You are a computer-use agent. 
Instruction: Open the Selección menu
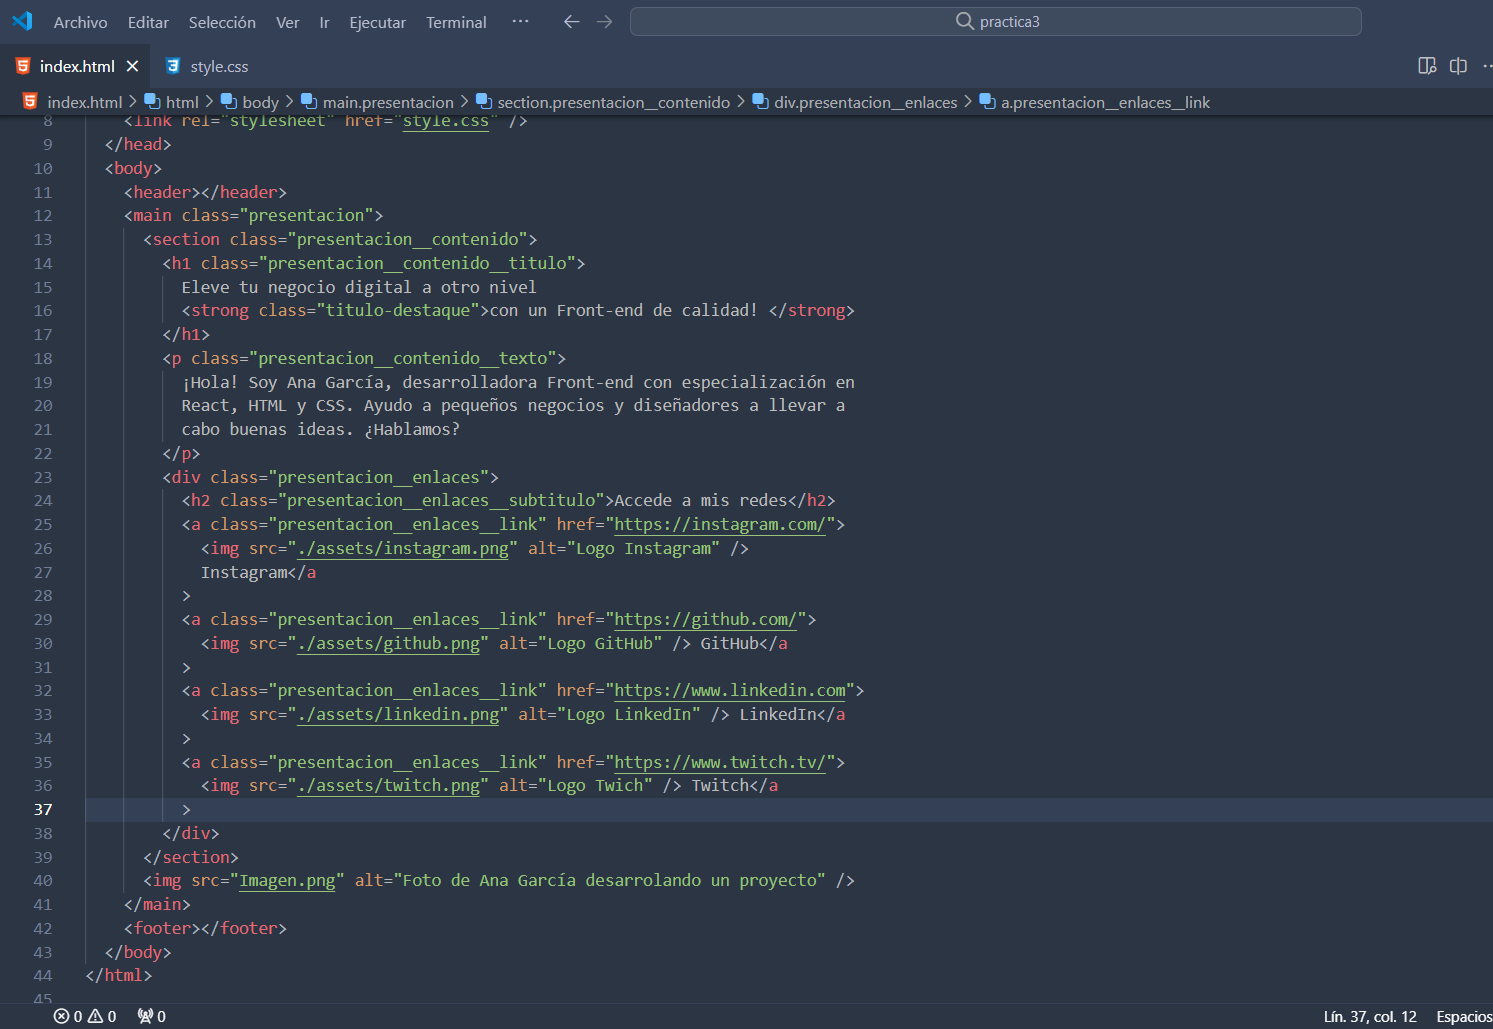coord(222,22)
